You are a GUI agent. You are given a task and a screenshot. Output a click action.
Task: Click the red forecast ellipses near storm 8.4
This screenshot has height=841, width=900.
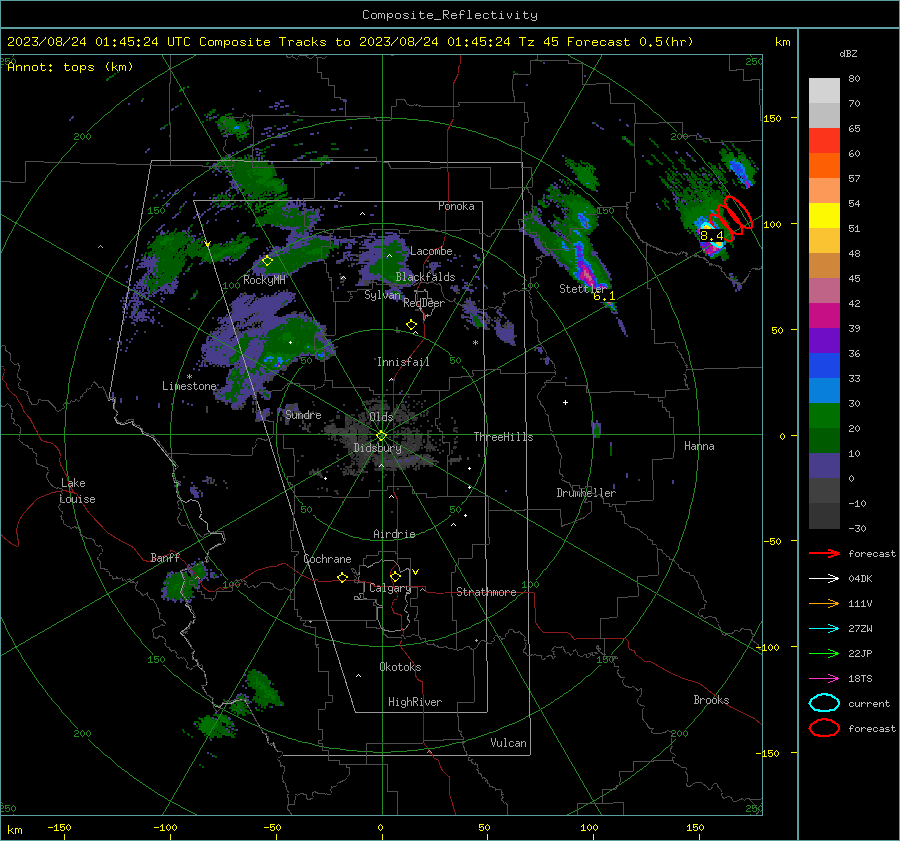pos(731,218)
